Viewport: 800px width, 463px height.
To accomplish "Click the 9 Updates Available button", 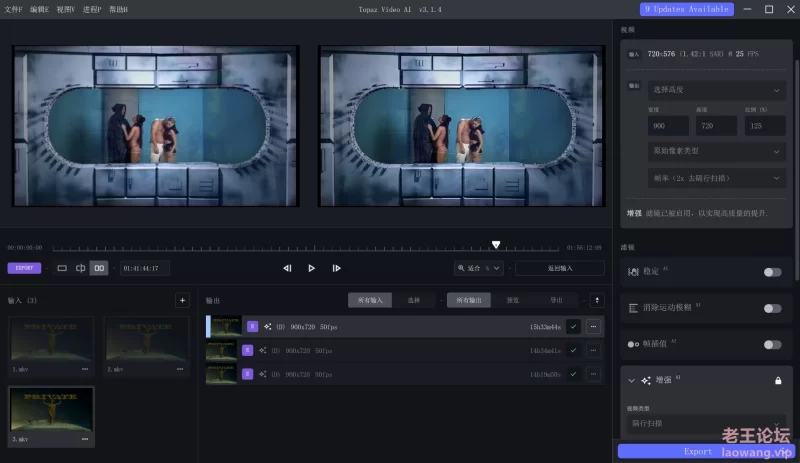I will (x=686, y=9).
